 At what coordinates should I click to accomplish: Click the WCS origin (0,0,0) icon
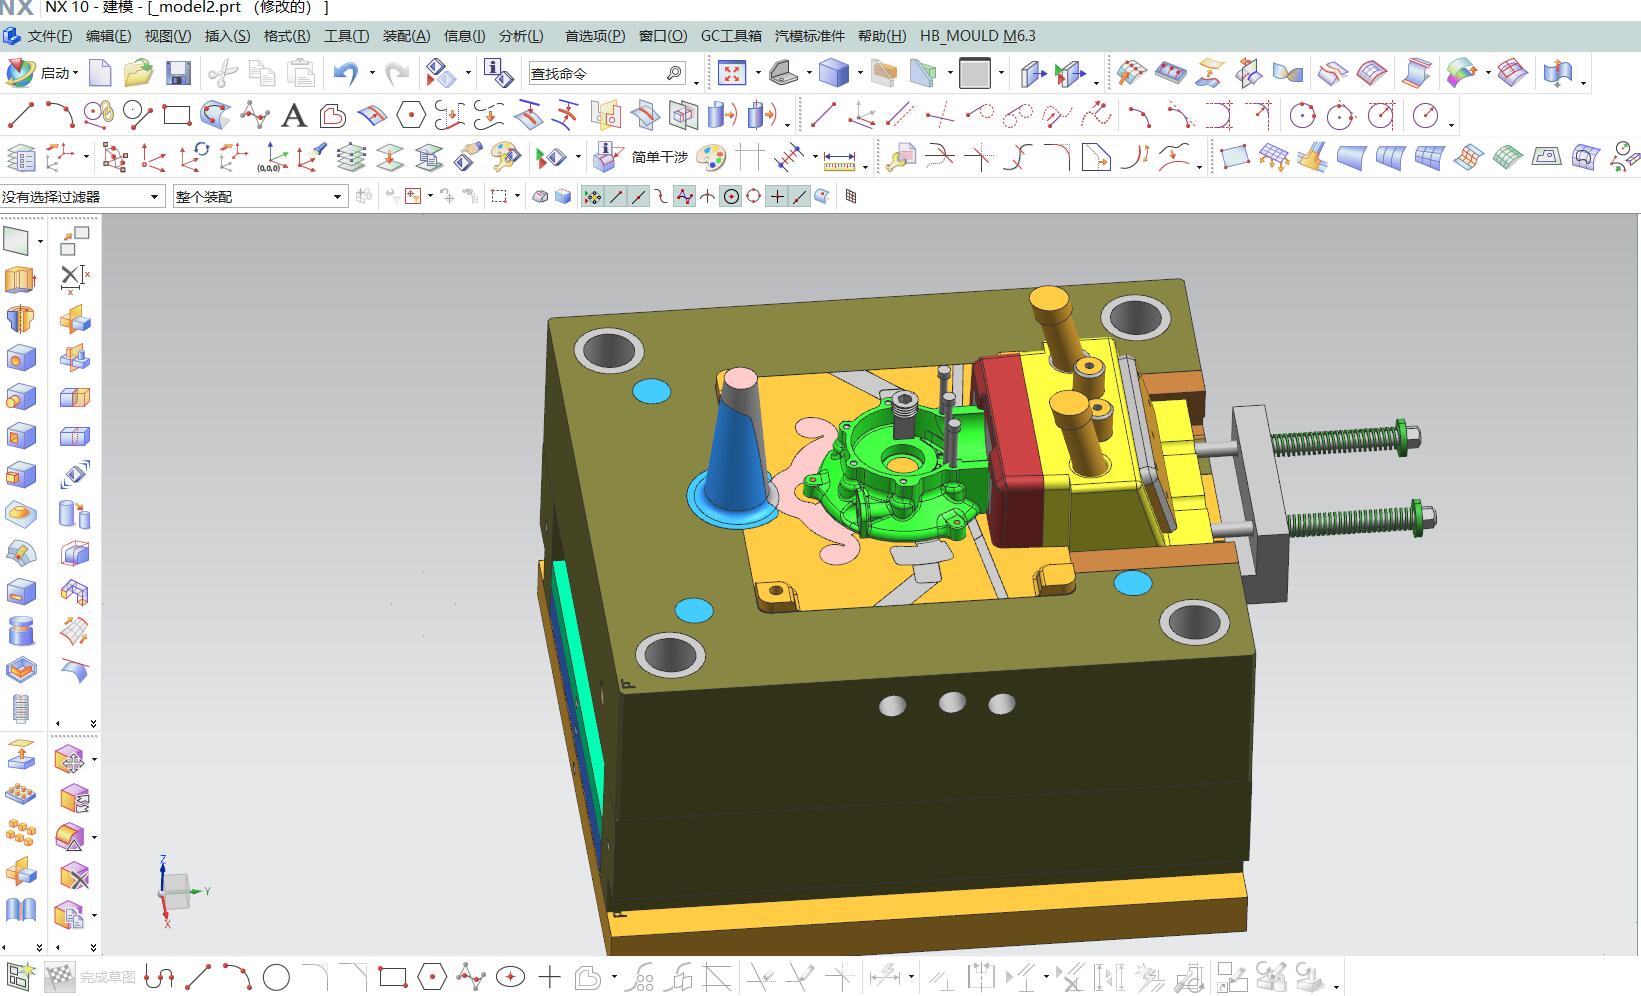271,158
